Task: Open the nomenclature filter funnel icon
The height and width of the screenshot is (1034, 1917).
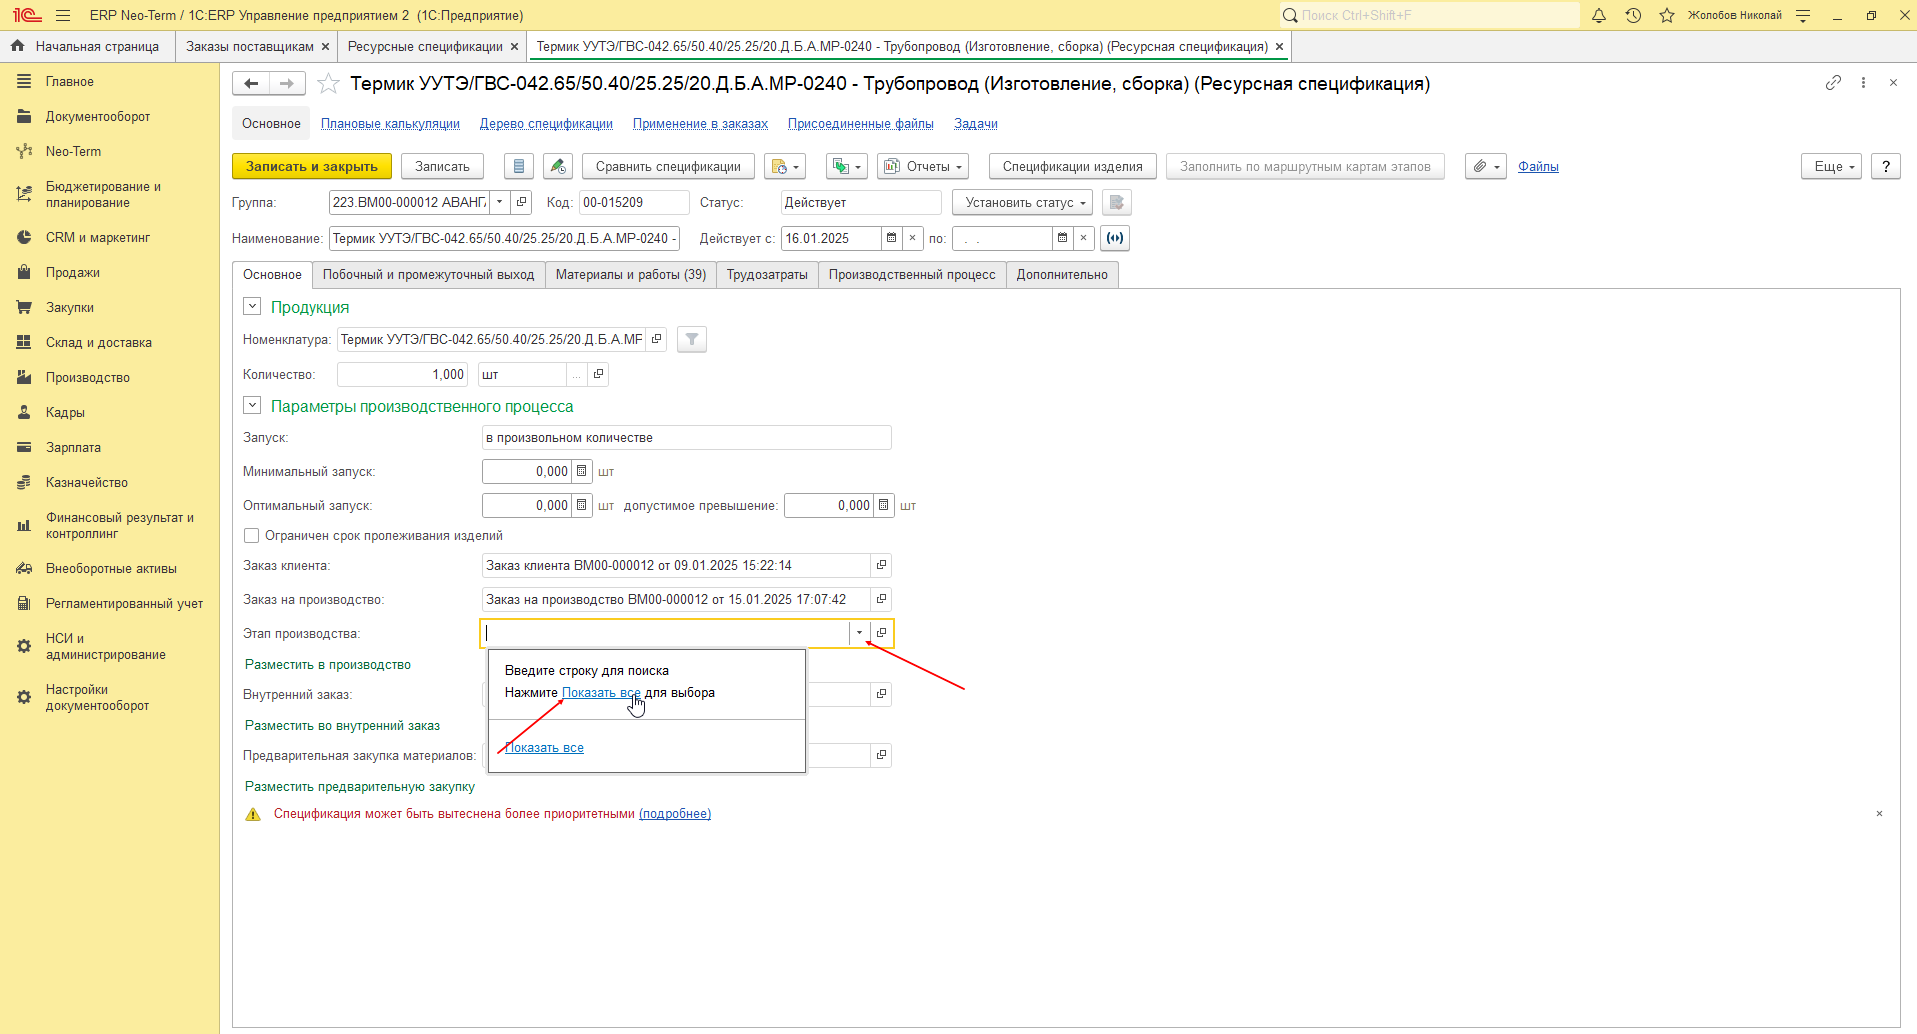Action: tap(692, 340)
